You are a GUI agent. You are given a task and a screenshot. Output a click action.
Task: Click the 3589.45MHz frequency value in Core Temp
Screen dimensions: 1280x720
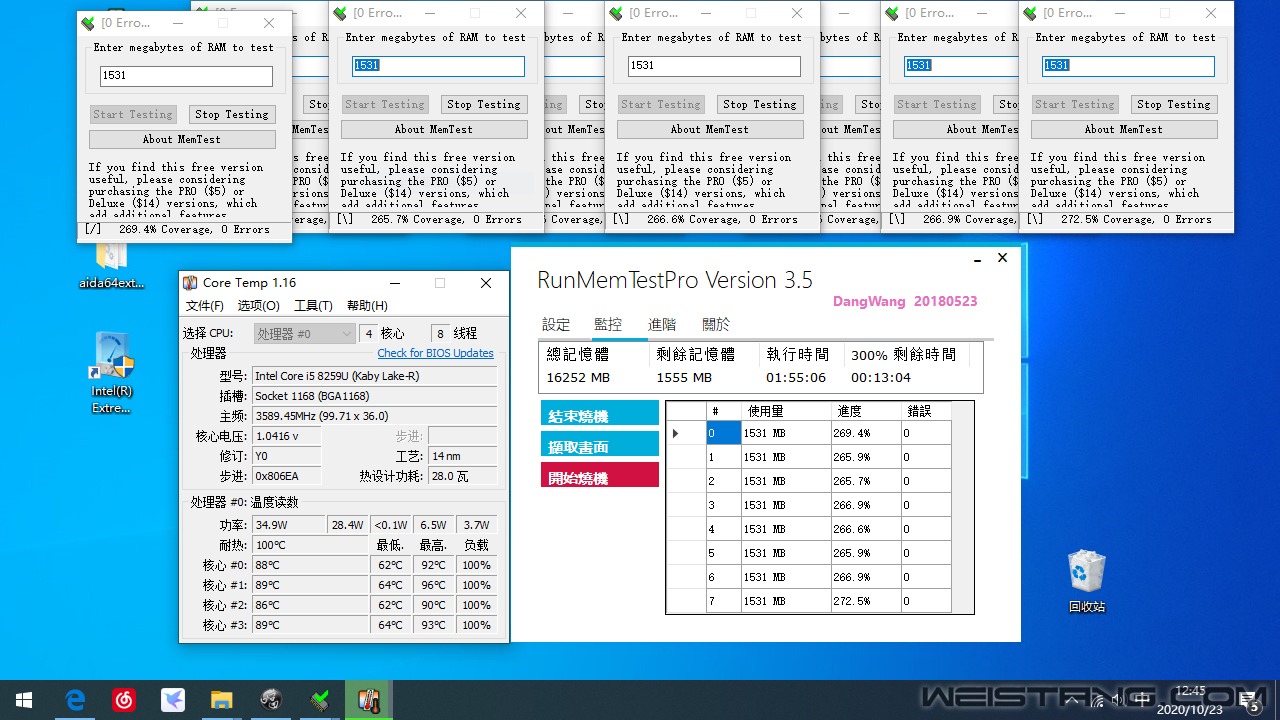point(374,416)
